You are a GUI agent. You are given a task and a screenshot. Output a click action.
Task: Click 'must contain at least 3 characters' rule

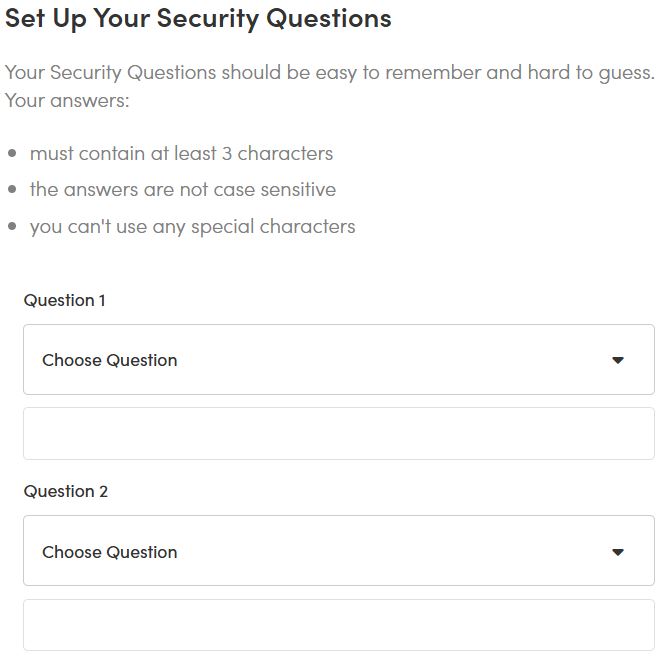point(181,153)
